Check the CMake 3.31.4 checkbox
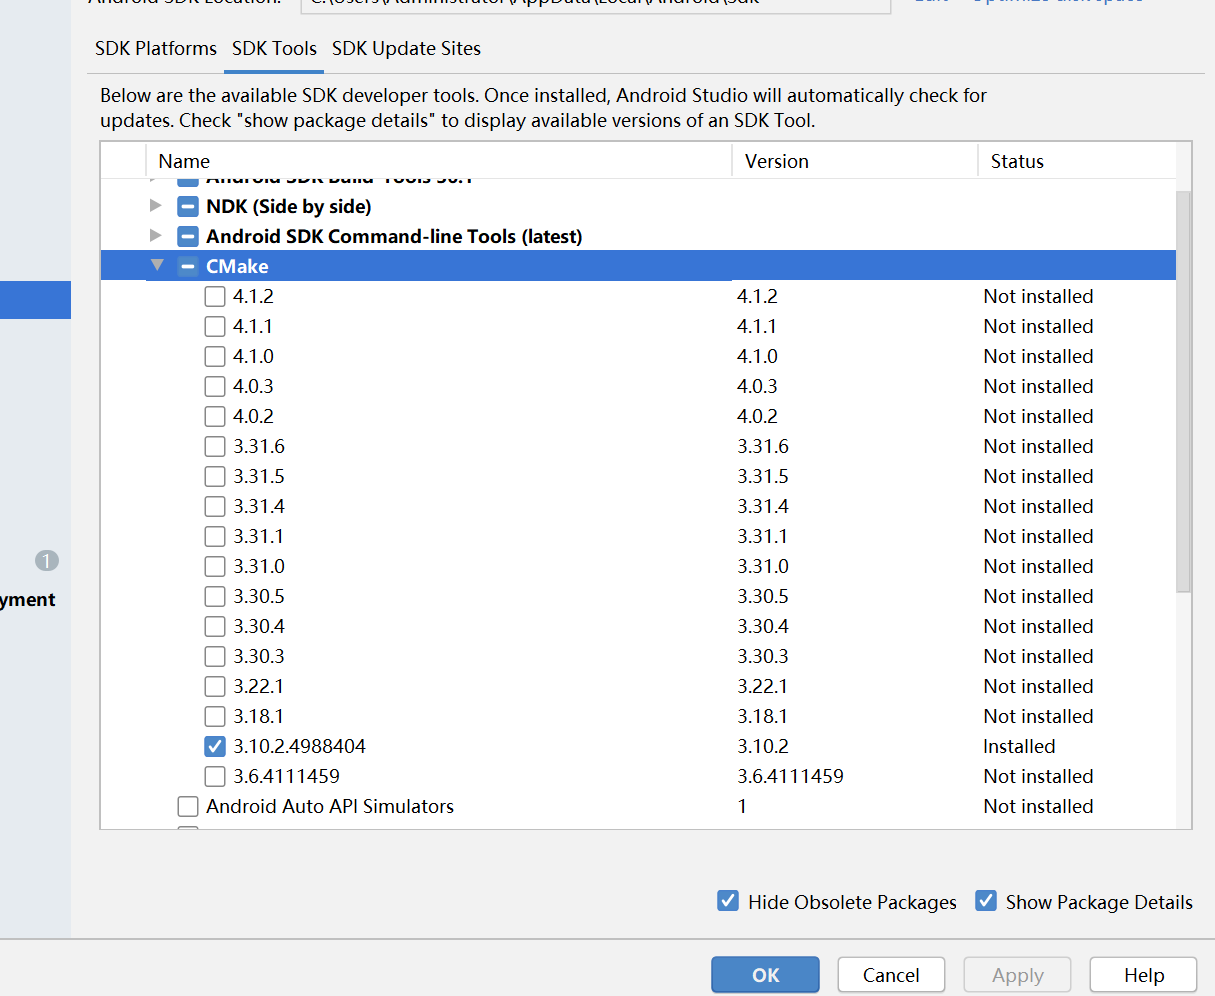Screen dimensions: 1215x996 pos(215,507)
